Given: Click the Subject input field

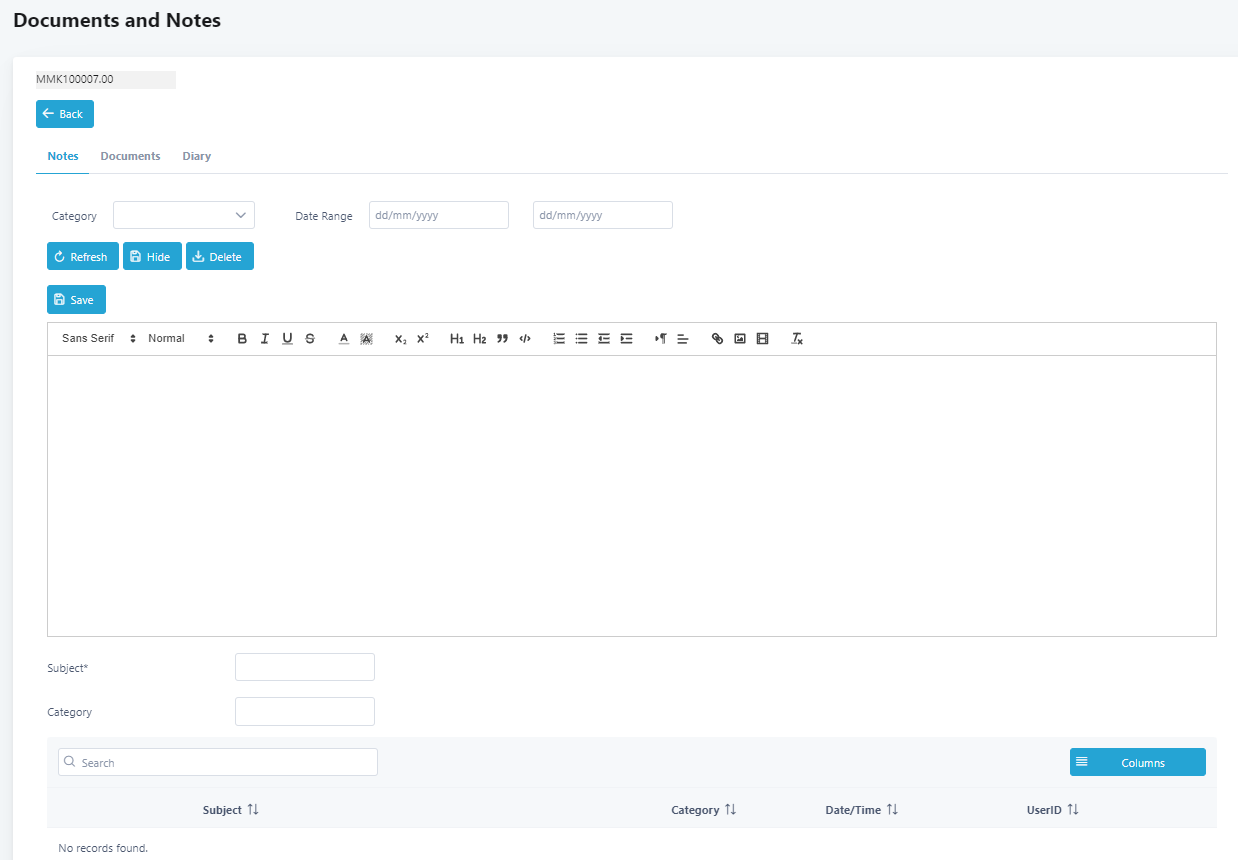Looking at the screenshot, I should [x=304, y=667].
